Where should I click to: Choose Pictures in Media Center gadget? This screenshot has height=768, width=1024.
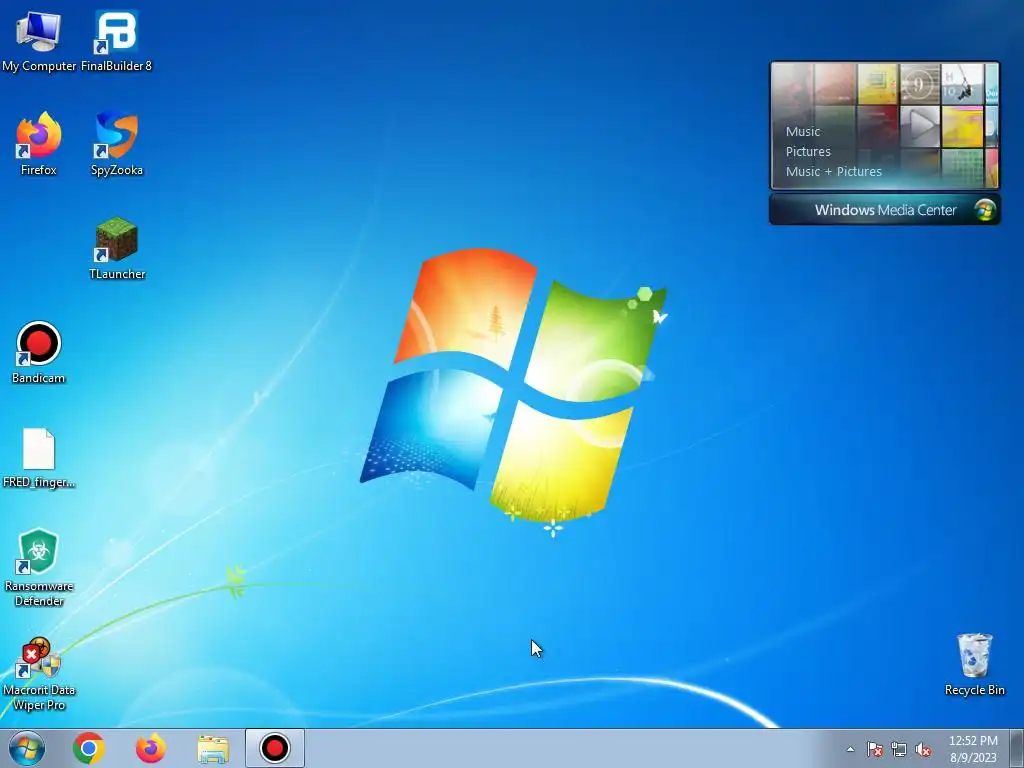808,152
